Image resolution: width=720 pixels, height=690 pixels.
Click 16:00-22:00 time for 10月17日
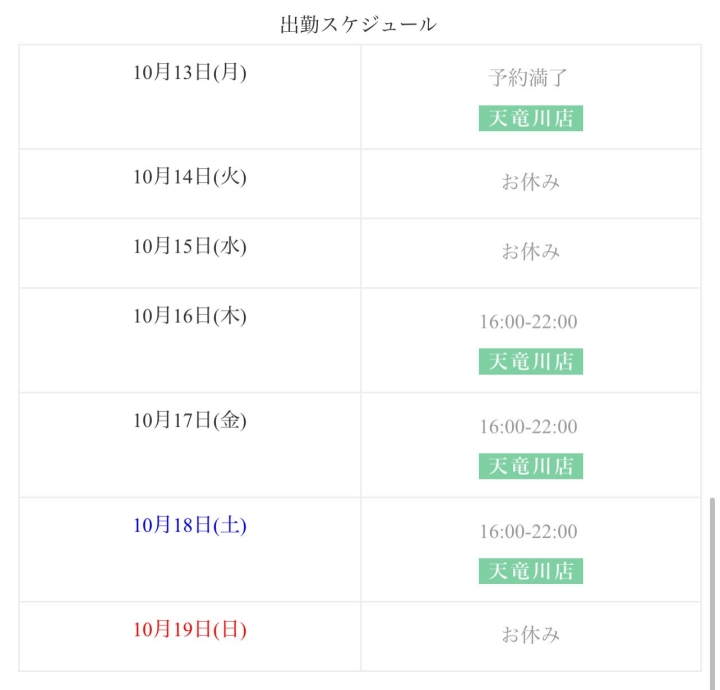click(x=528, y=427)
